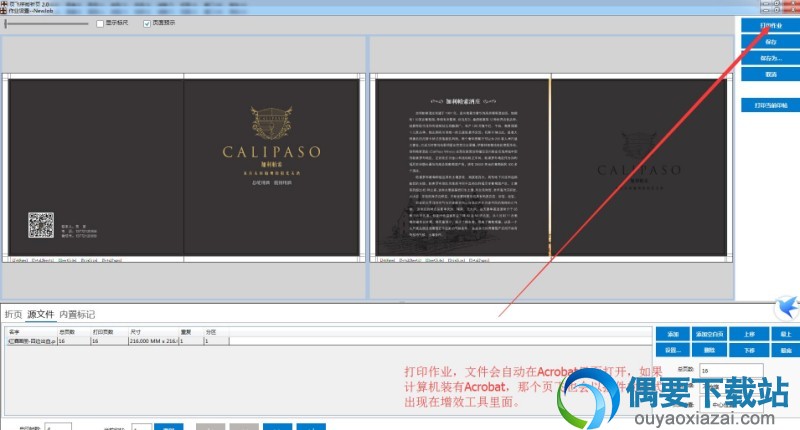The image size is (800, 430).
Task: Click the 最上 (move to top) button
Action: tap(786, 334)
